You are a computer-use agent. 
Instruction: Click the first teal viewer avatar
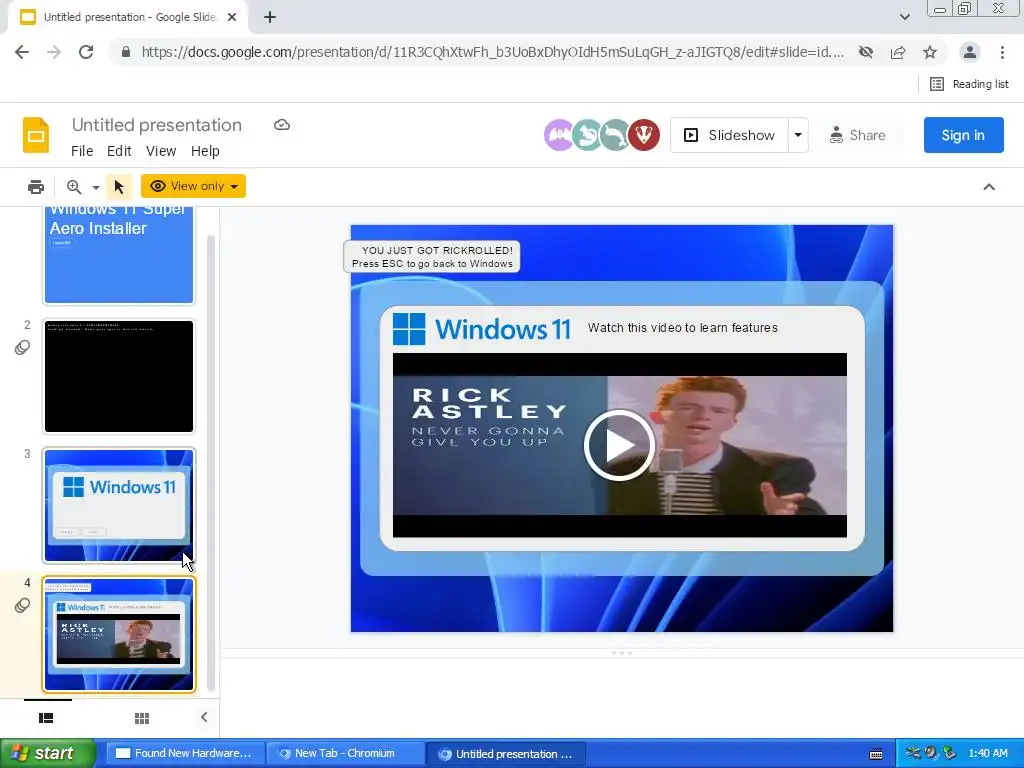coord(587,135)
